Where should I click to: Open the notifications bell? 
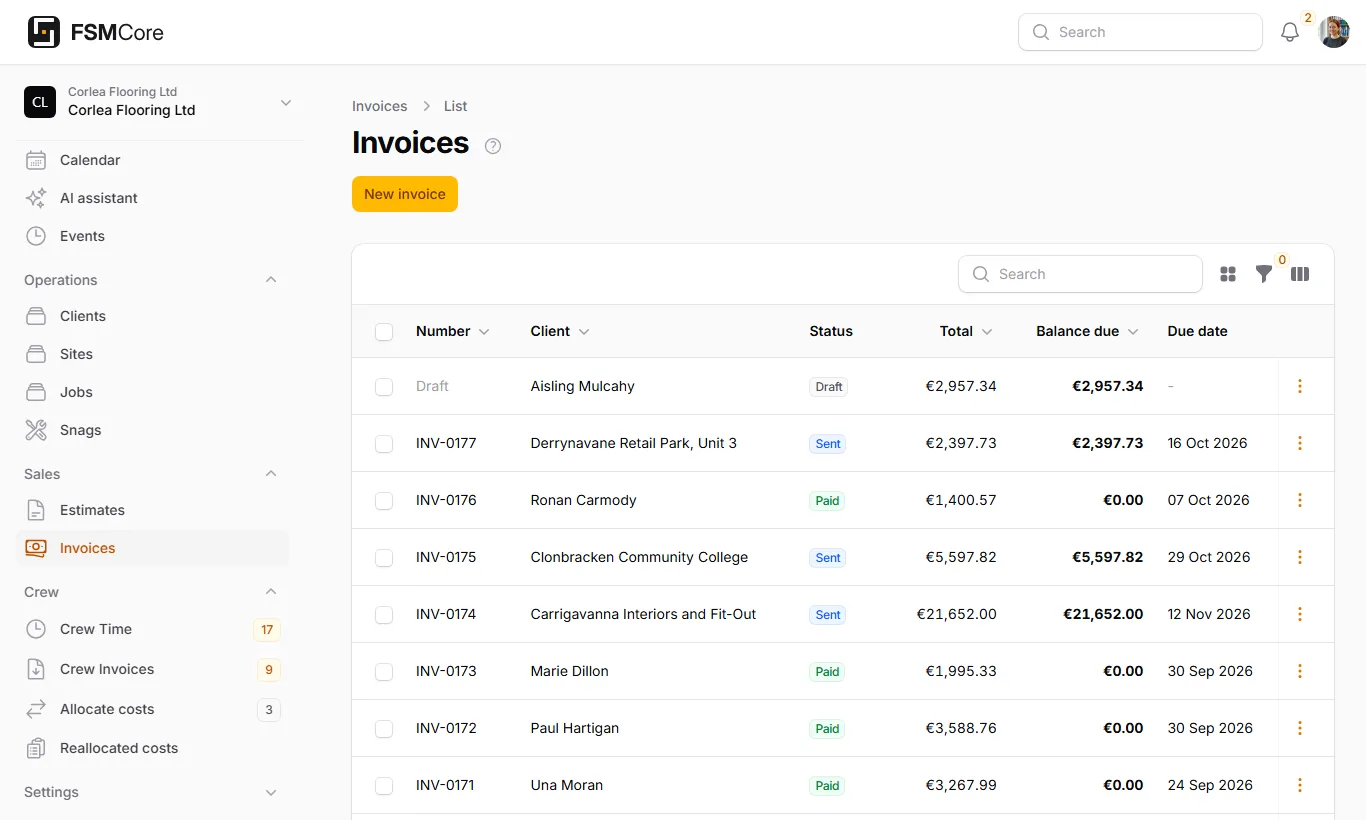click(x=1290, y=32)
